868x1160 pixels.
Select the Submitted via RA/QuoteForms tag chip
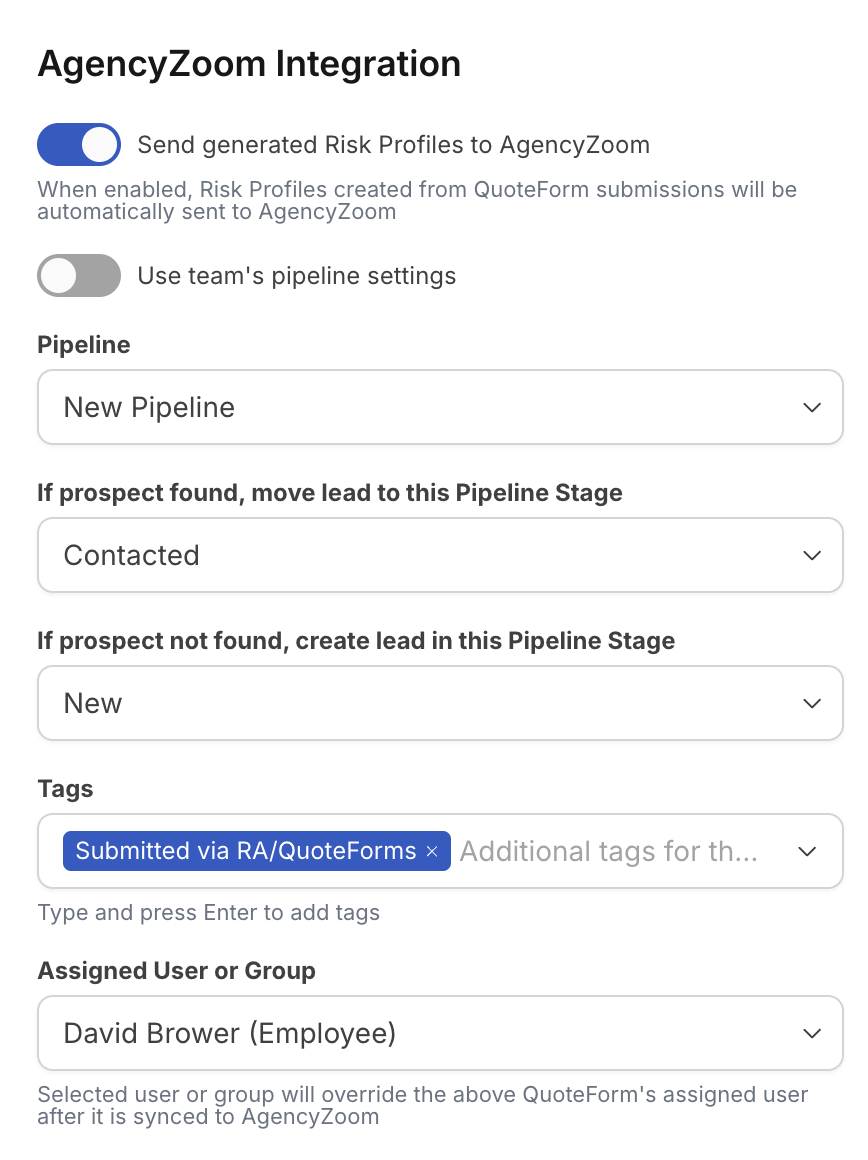pyautogui.click(x=245, y=851)
